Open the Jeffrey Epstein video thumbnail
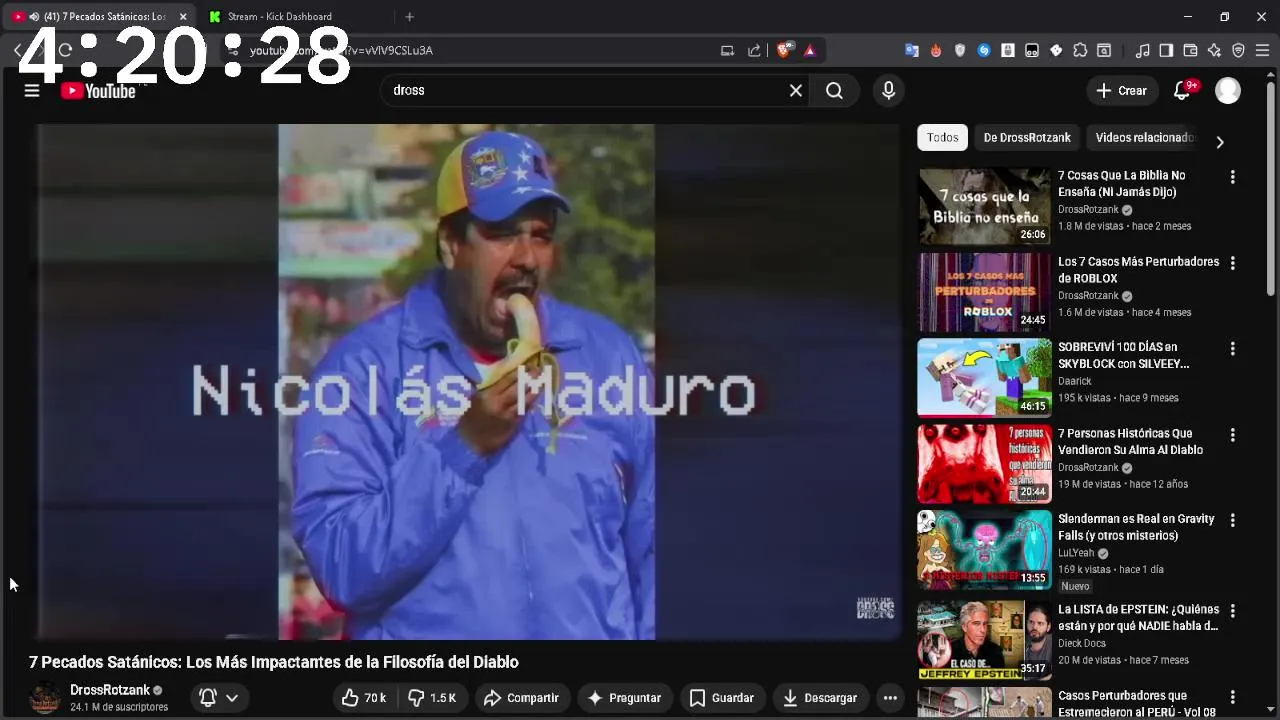 984,639
